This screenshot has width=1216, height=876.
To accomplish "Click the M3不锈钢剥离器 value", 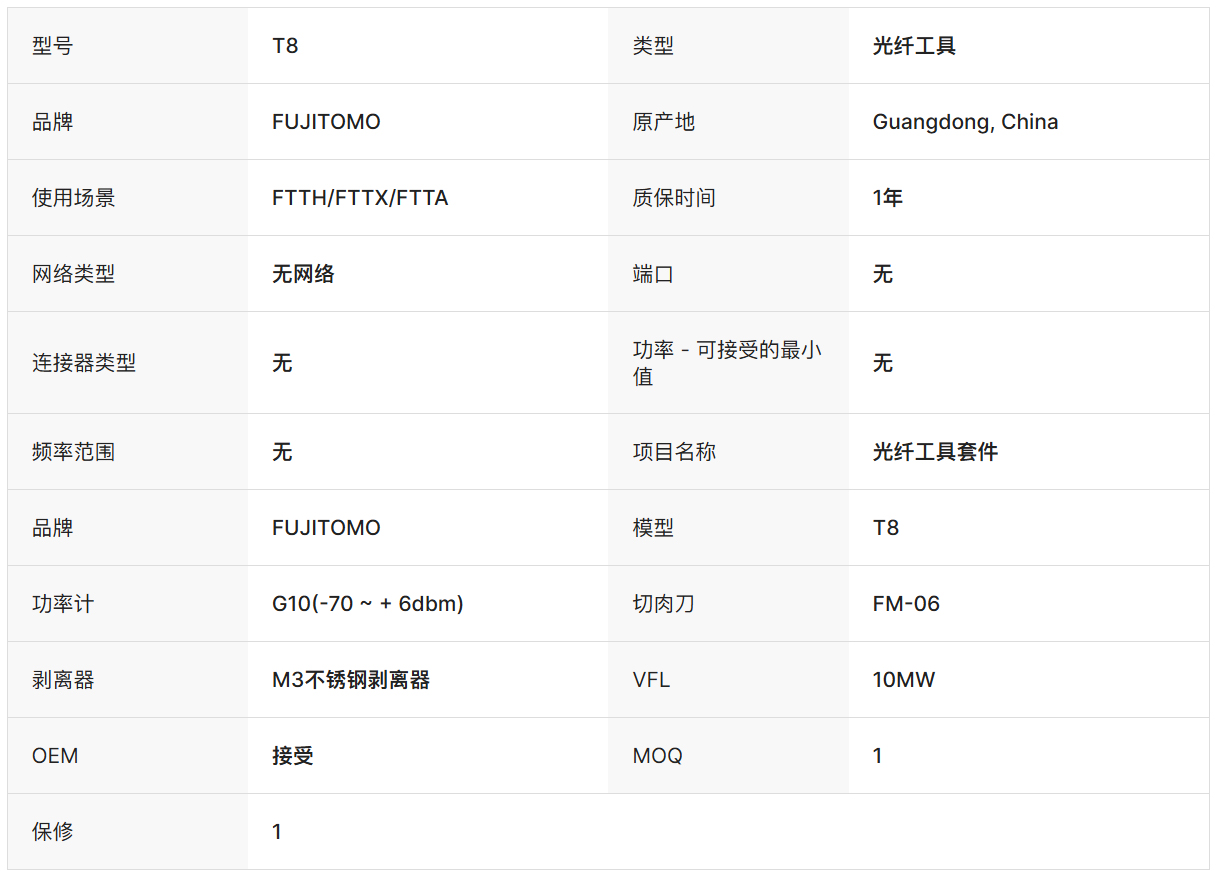I will pyautogui.click(x=351, y=680).
